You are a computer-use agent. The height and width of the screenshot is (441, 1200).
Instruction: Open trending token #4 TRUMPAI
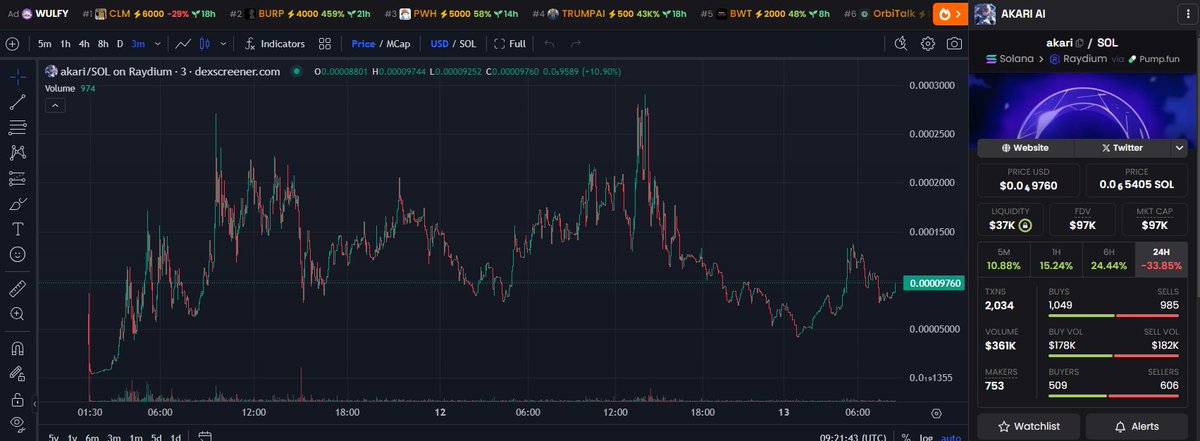coord(610,14)
